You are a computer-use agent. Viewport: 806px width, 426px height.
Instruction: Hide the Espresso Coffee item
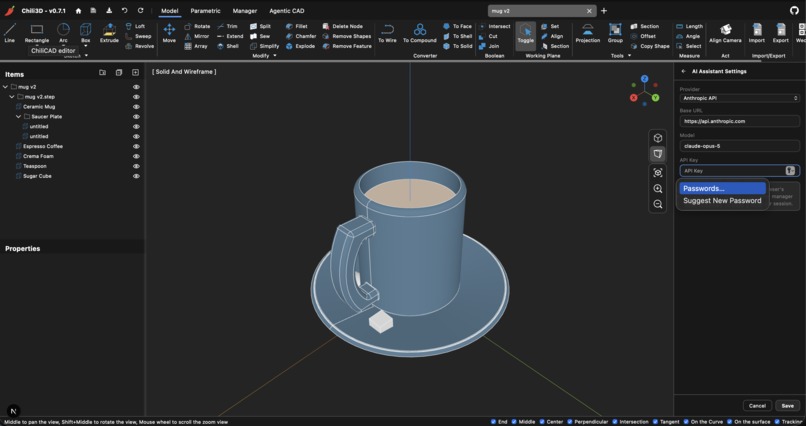[136, 146]
